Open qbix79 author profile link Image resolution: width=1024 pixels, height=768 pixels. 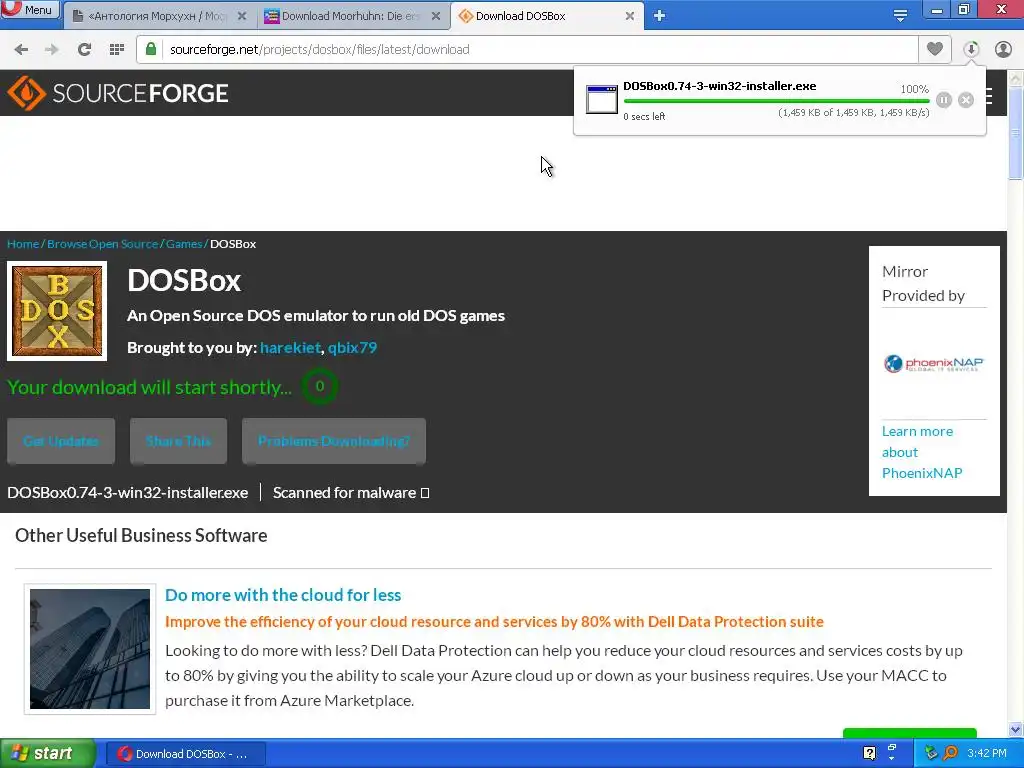(x=353, y=347)
